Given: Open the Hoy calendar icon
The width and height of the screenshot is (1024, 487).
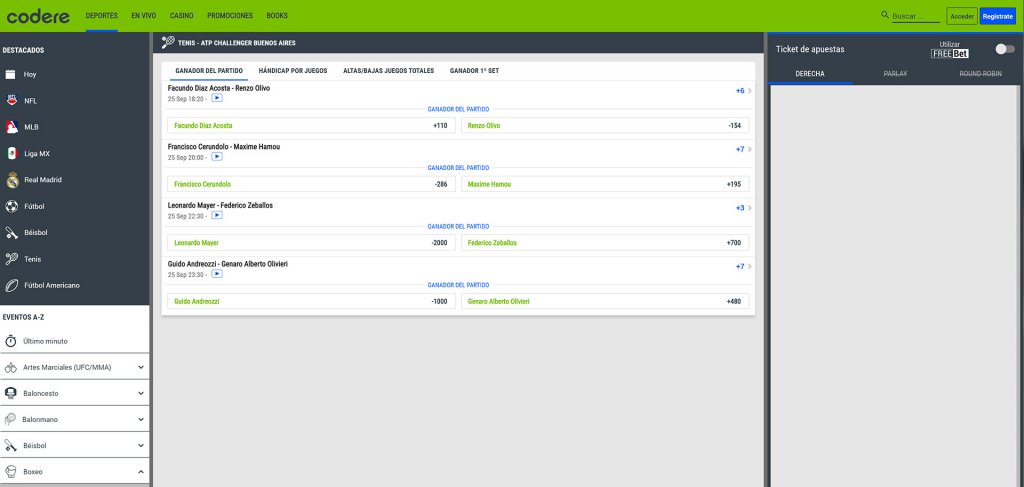Looking at the screenshot, I should pos(10,74).
